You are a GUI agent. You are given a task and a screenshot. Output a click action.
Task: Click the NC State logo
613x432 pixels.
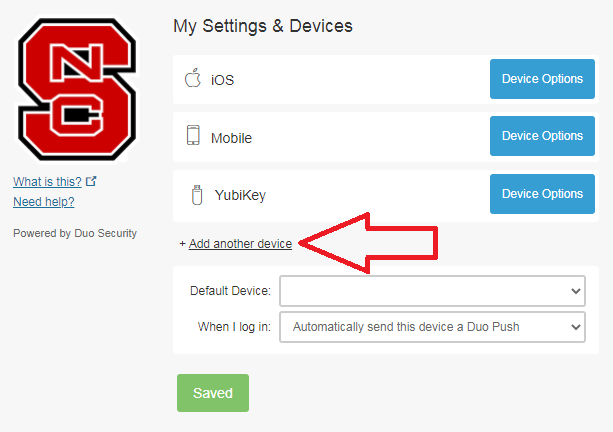click(x=76, y=89)
